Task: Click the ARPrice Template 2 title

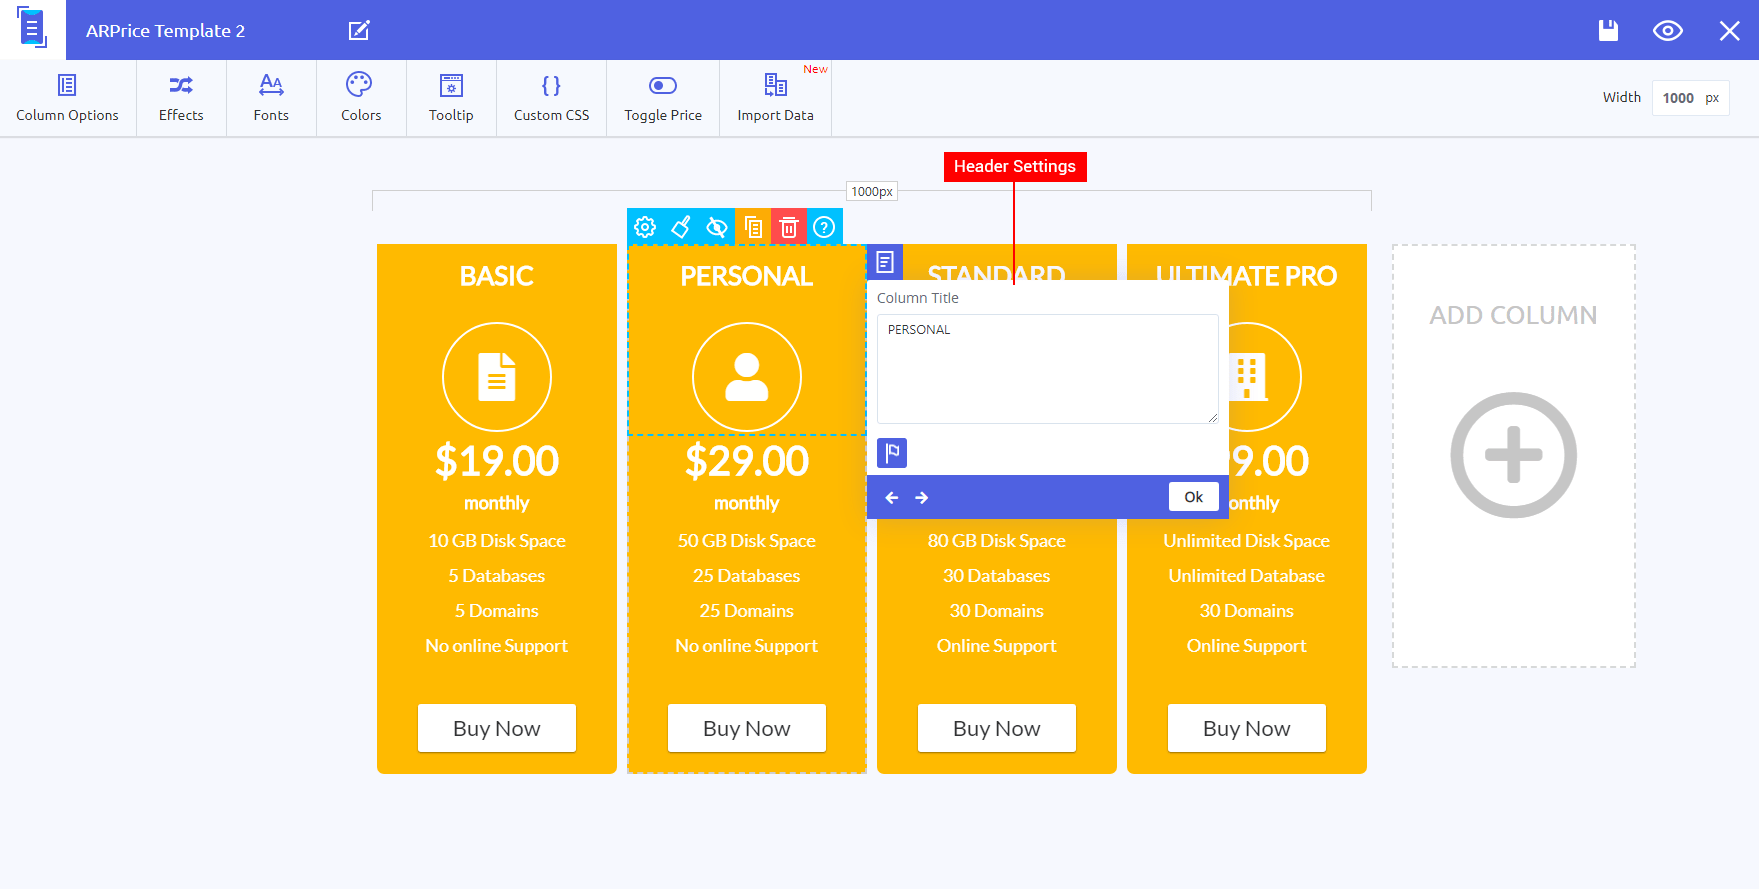Action: point(165,31)
